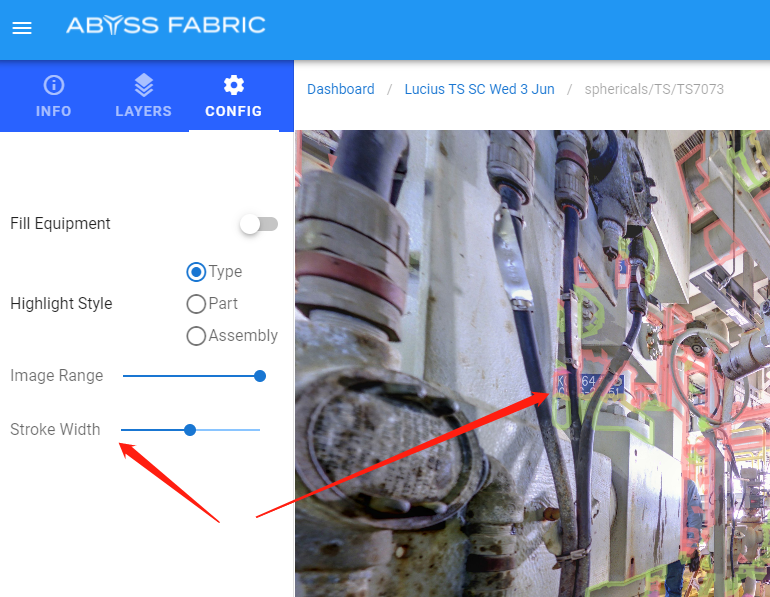770x597 pixels.
Task: Click the Abyss Fabric logo
Action: (x=166, y=25)
